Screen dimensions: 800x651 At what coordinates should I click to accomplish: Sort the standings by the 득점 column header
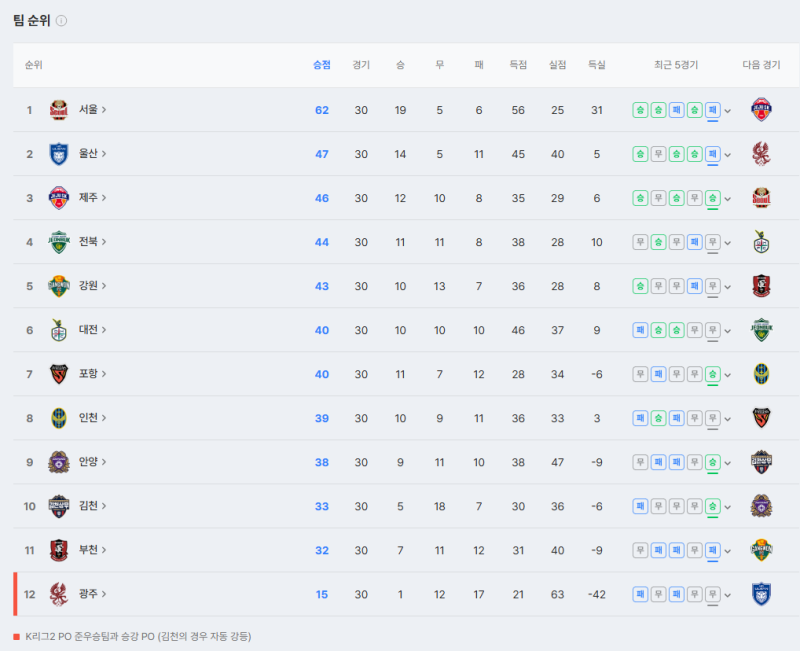click(x=518, y=65)
